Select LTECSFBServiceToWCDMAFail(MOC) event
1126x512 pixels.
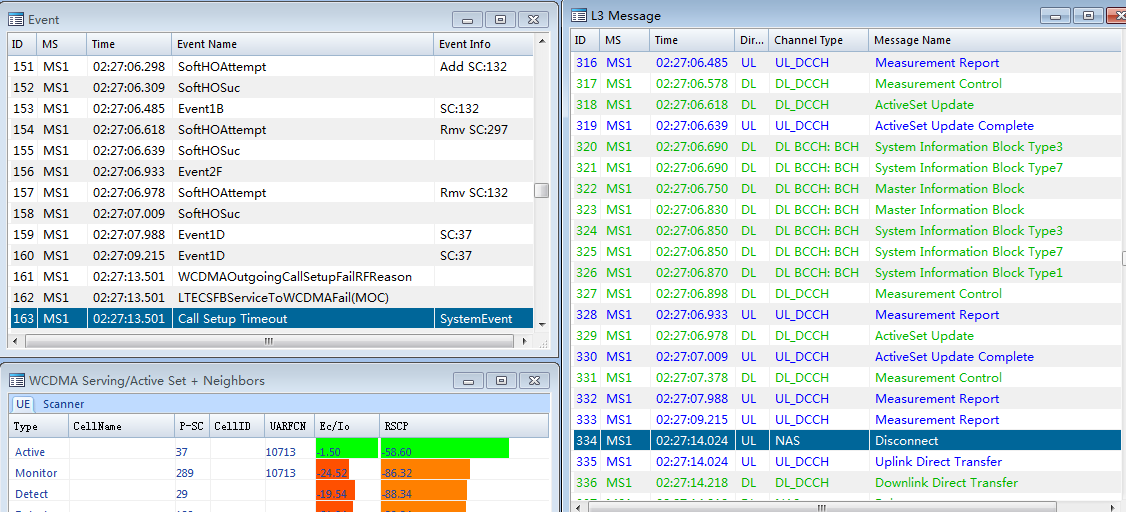click(x=271, y=297)
